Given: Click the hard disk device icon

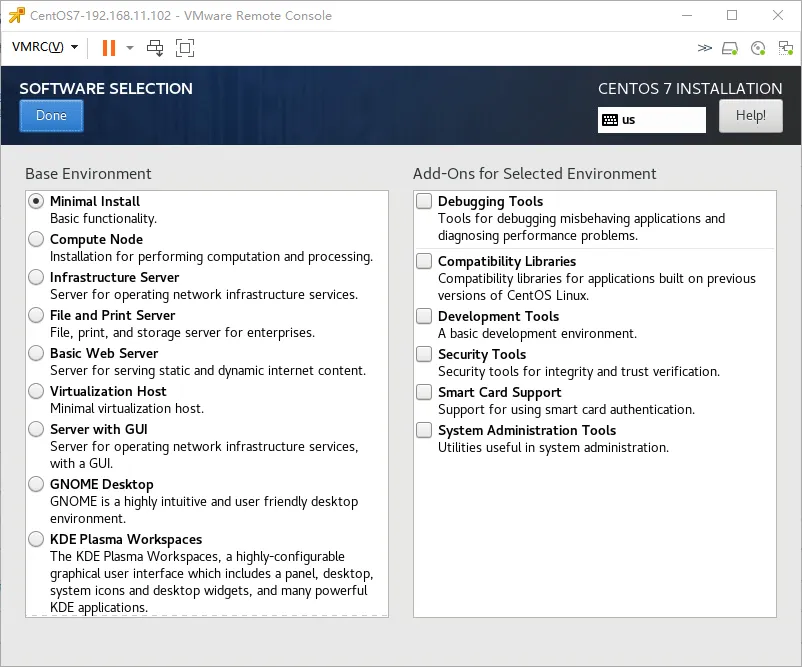Looking at the screenshot, I should (x=730, y=47).
